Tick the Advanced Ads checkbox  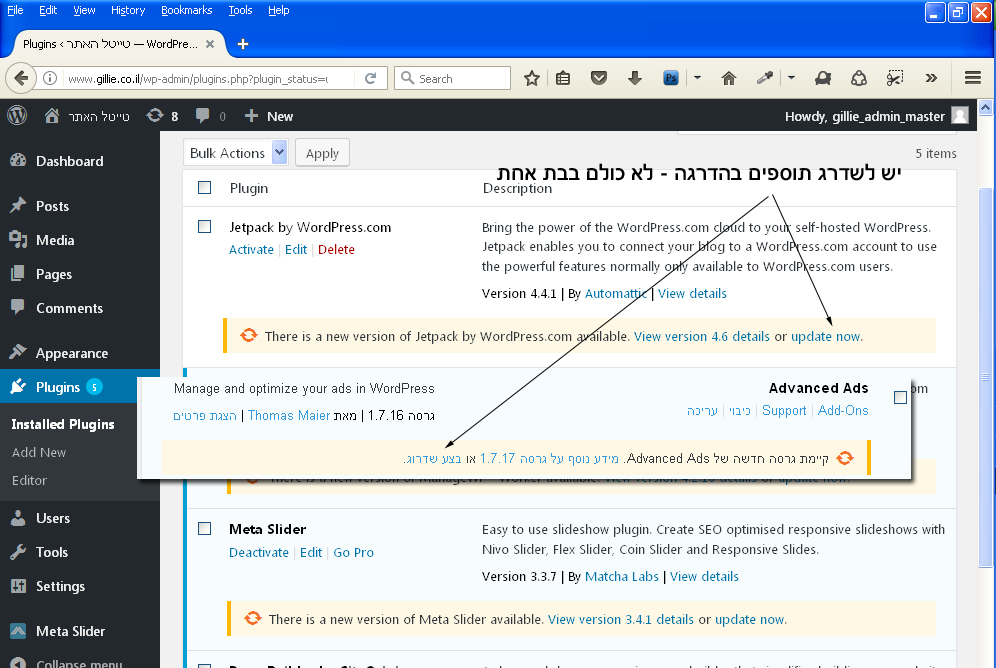tap(900, 397)
